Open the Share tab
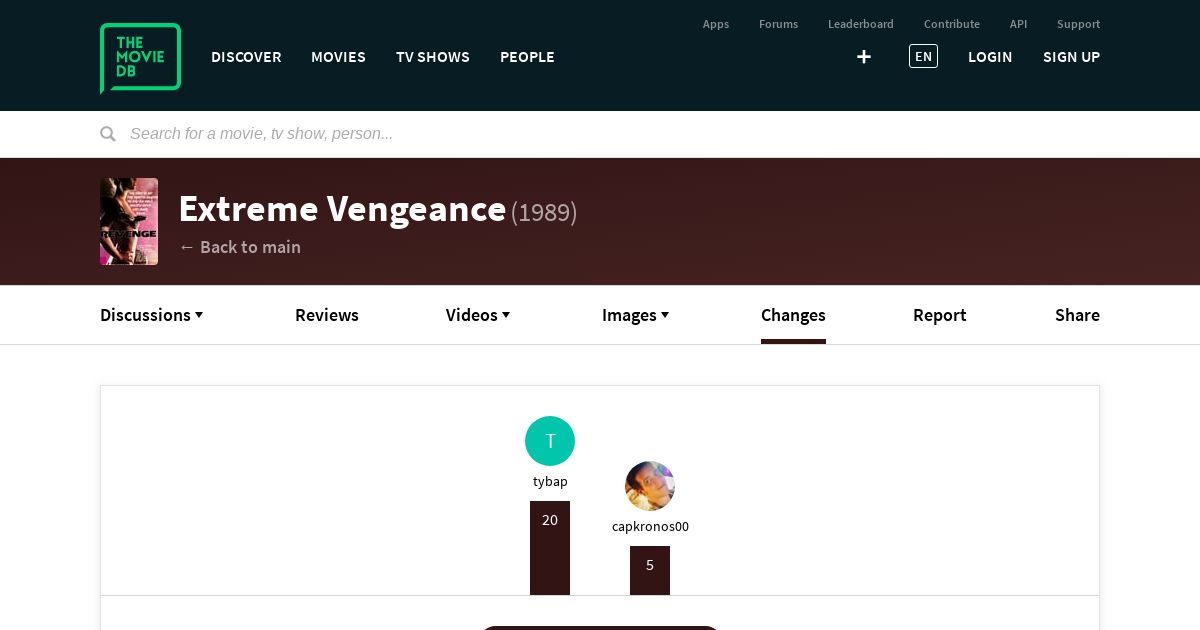 coord(1077,315)
